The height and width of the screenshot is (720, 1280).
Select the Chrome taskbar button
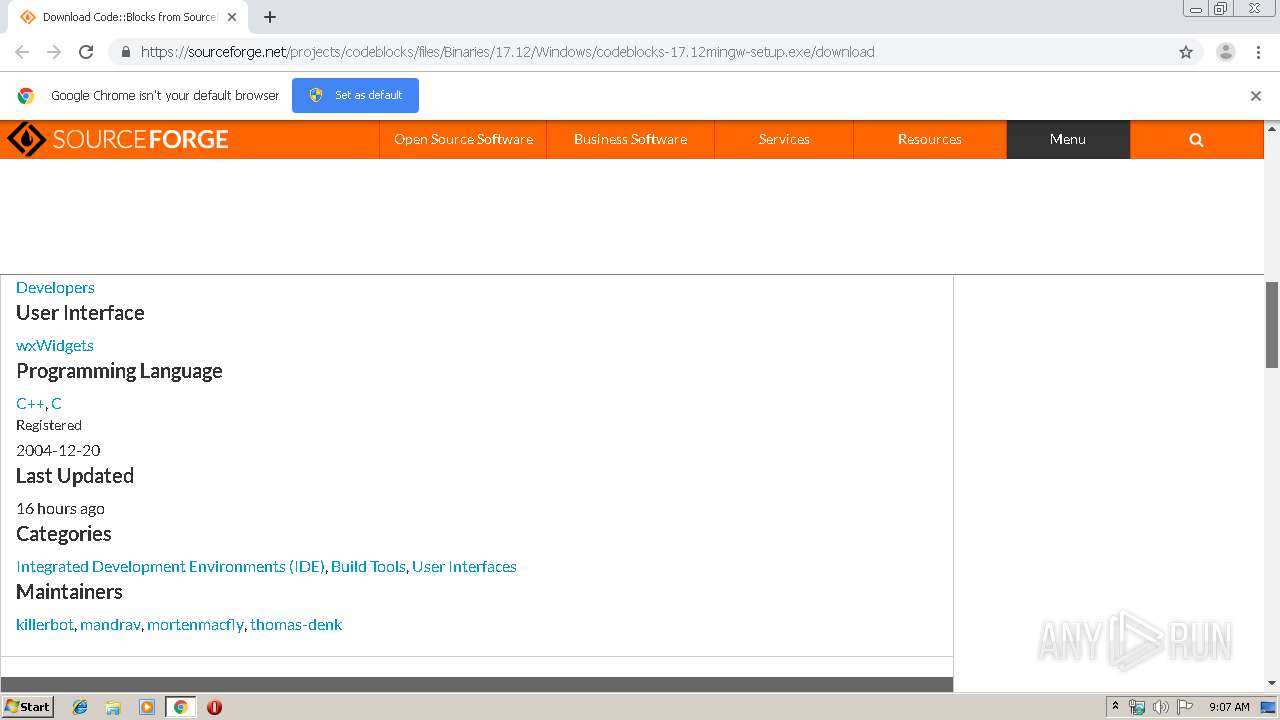(180, 707)
